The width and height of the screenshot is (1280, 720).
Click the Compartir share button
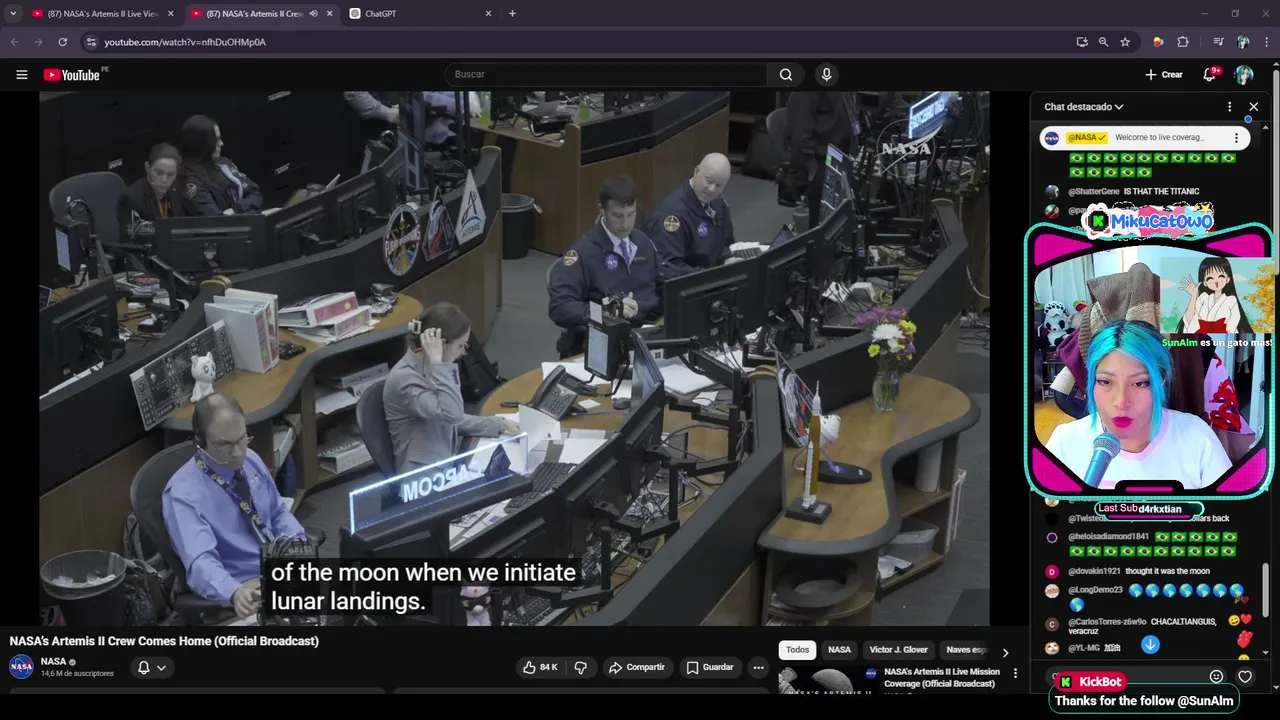(637, 667)
